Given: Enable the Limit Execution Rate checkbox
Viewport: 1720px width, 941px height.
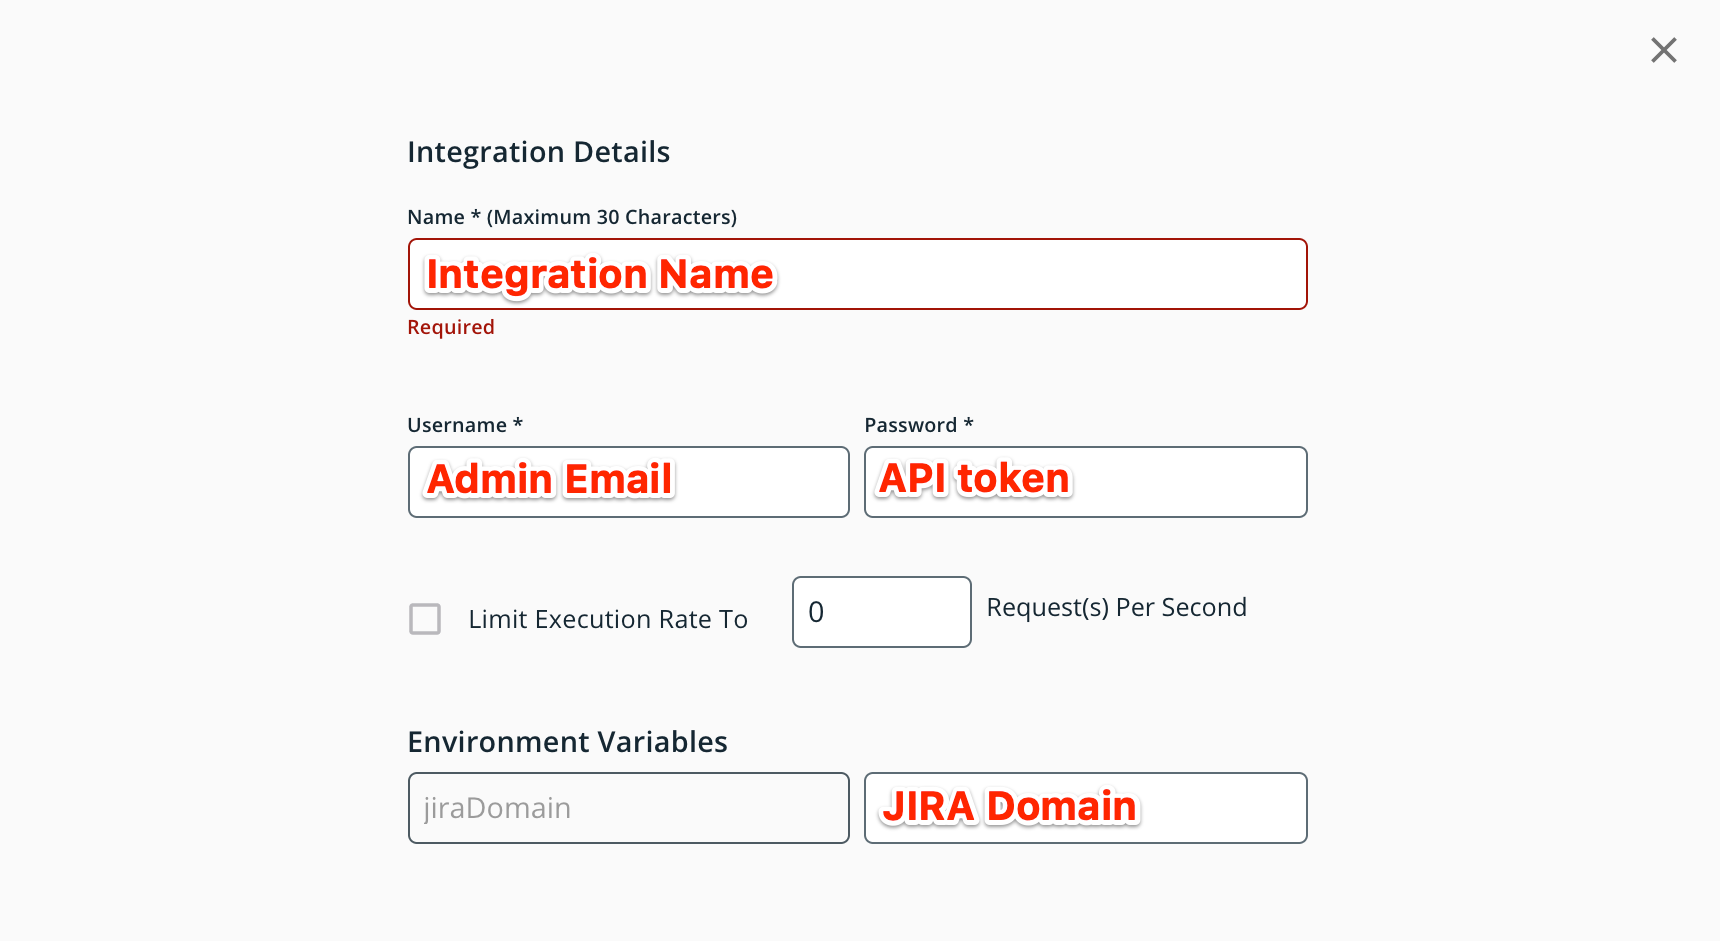Looking at the screenshot, I should pos(425,619).
